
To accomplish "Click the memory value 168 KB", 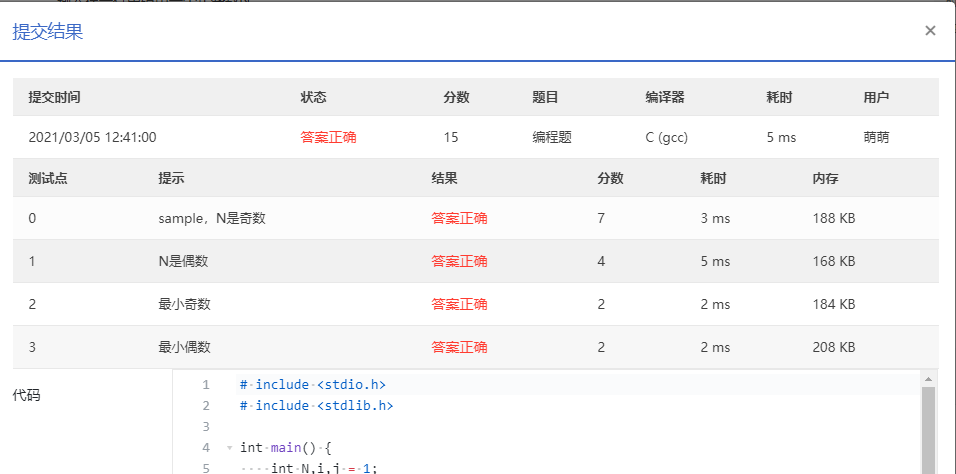I will pyautogui.click(x=834, y=261).
